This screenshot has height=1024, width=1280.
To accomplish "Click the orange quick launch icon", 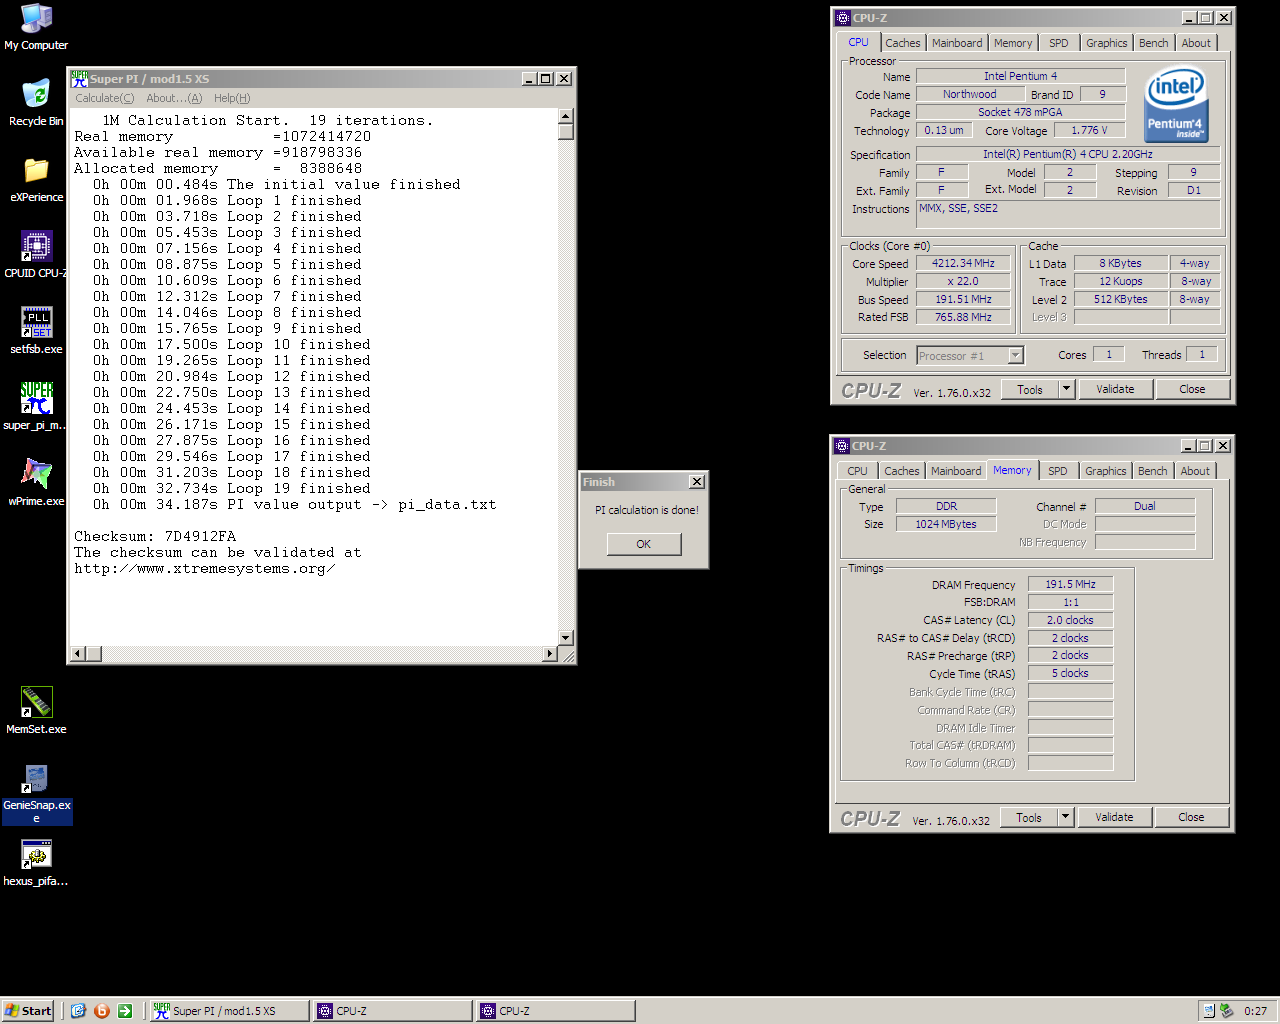I will point(101,1011).
